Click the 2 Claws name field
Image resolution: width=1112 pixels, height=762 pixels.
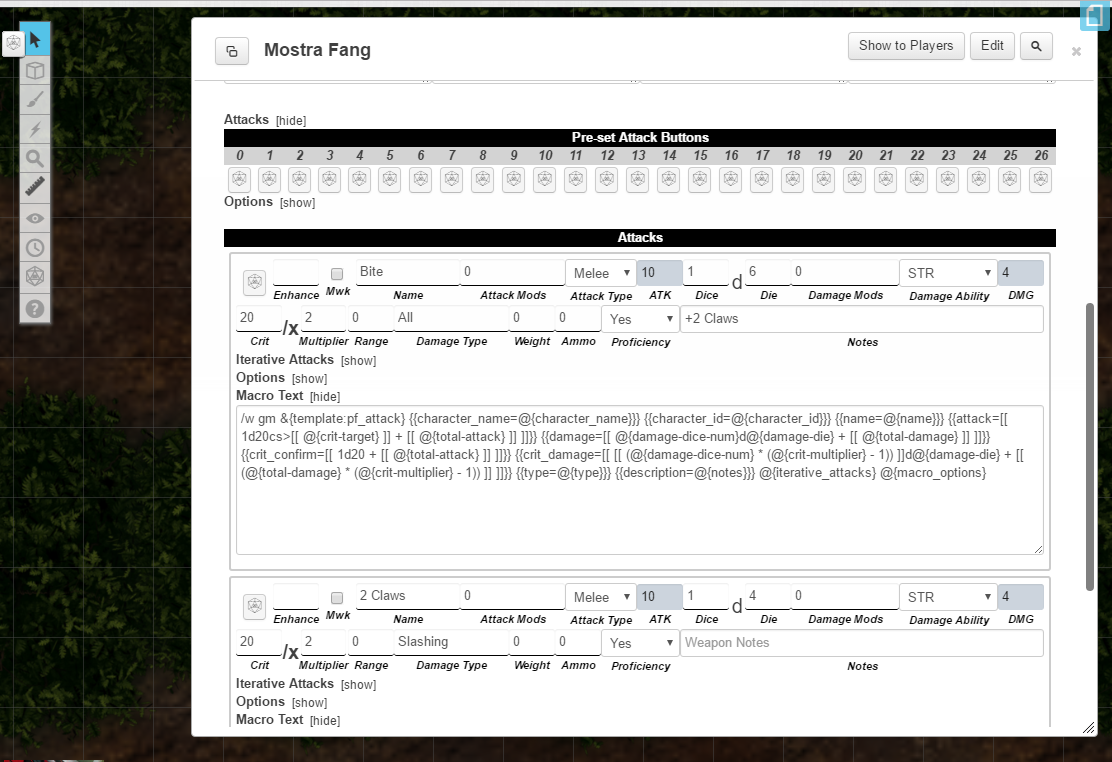click(407, 596)
